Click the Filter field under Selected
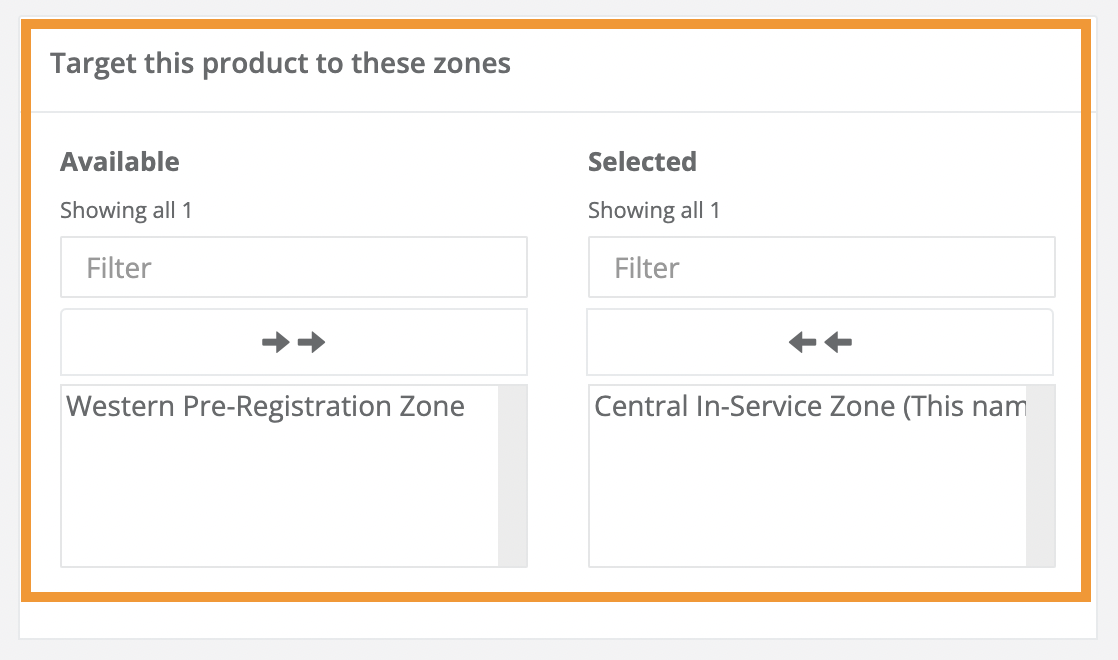The width and height of the screenshot is (1118, 660). 820,267
